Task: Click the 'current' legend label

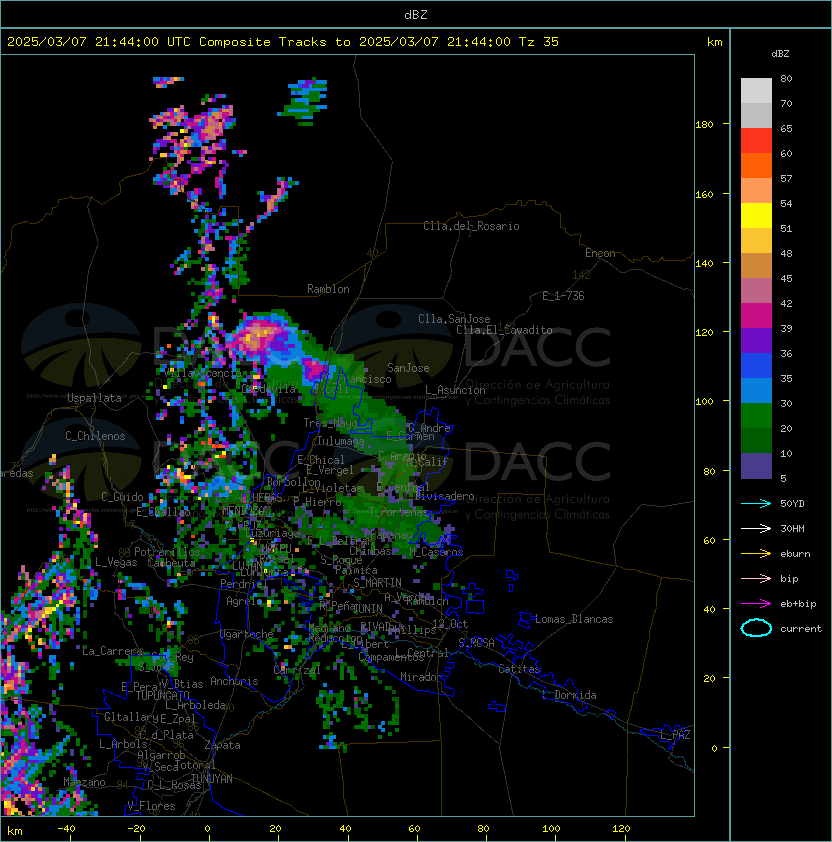Action: [x=801, y=629]
